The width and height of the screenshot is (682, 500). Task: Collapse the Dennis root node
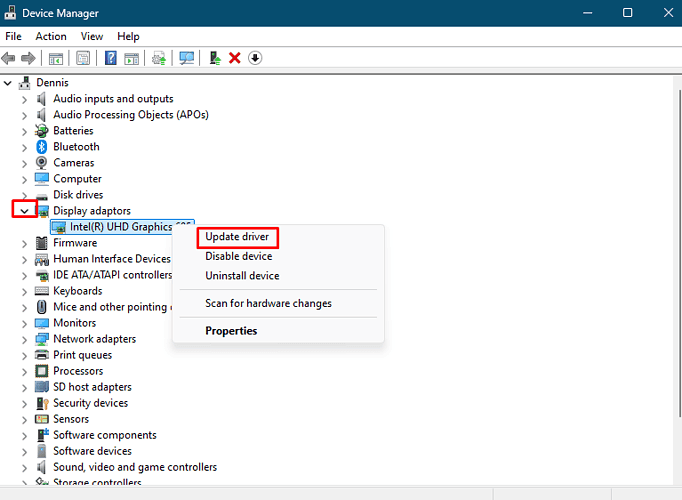(8, 83)
